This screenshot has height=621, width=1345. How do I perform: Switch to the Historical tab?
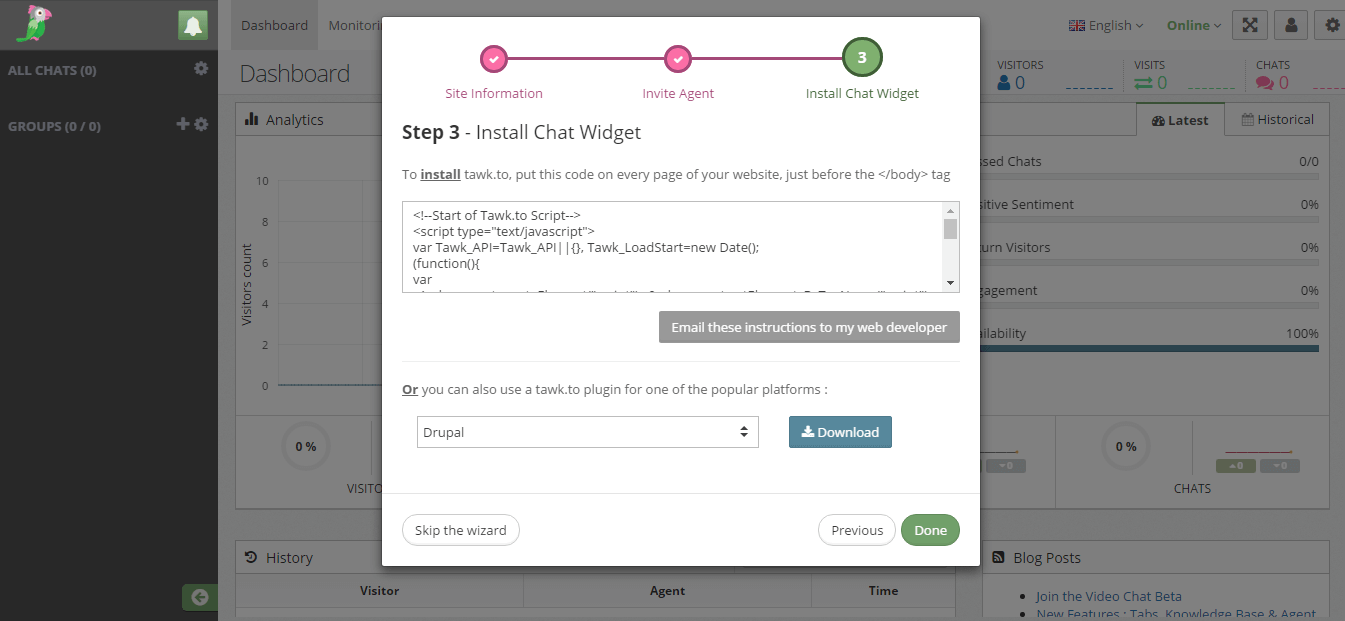1277,119
